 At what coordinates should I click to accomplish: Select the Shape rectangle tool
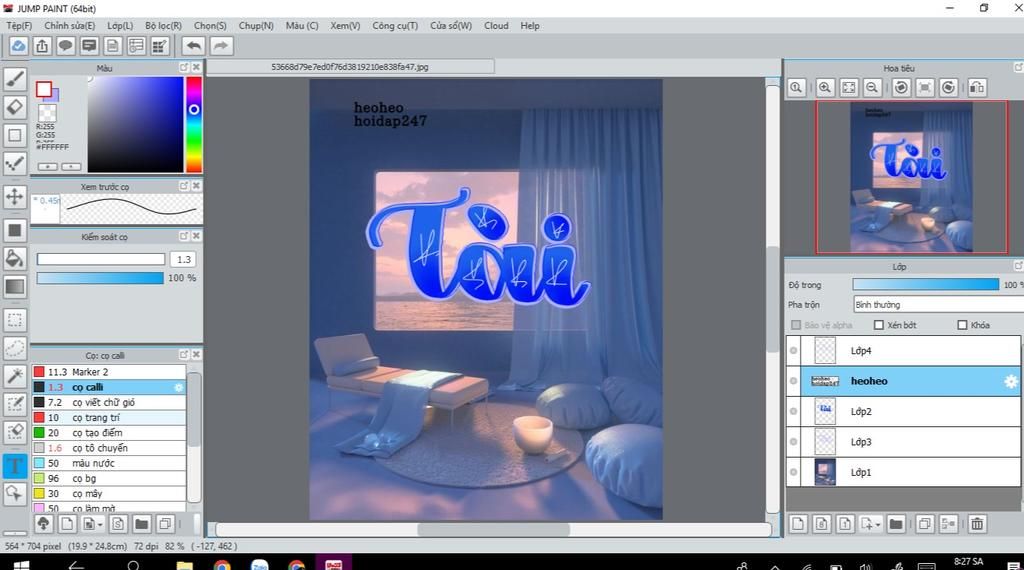(x=15, y=135)
